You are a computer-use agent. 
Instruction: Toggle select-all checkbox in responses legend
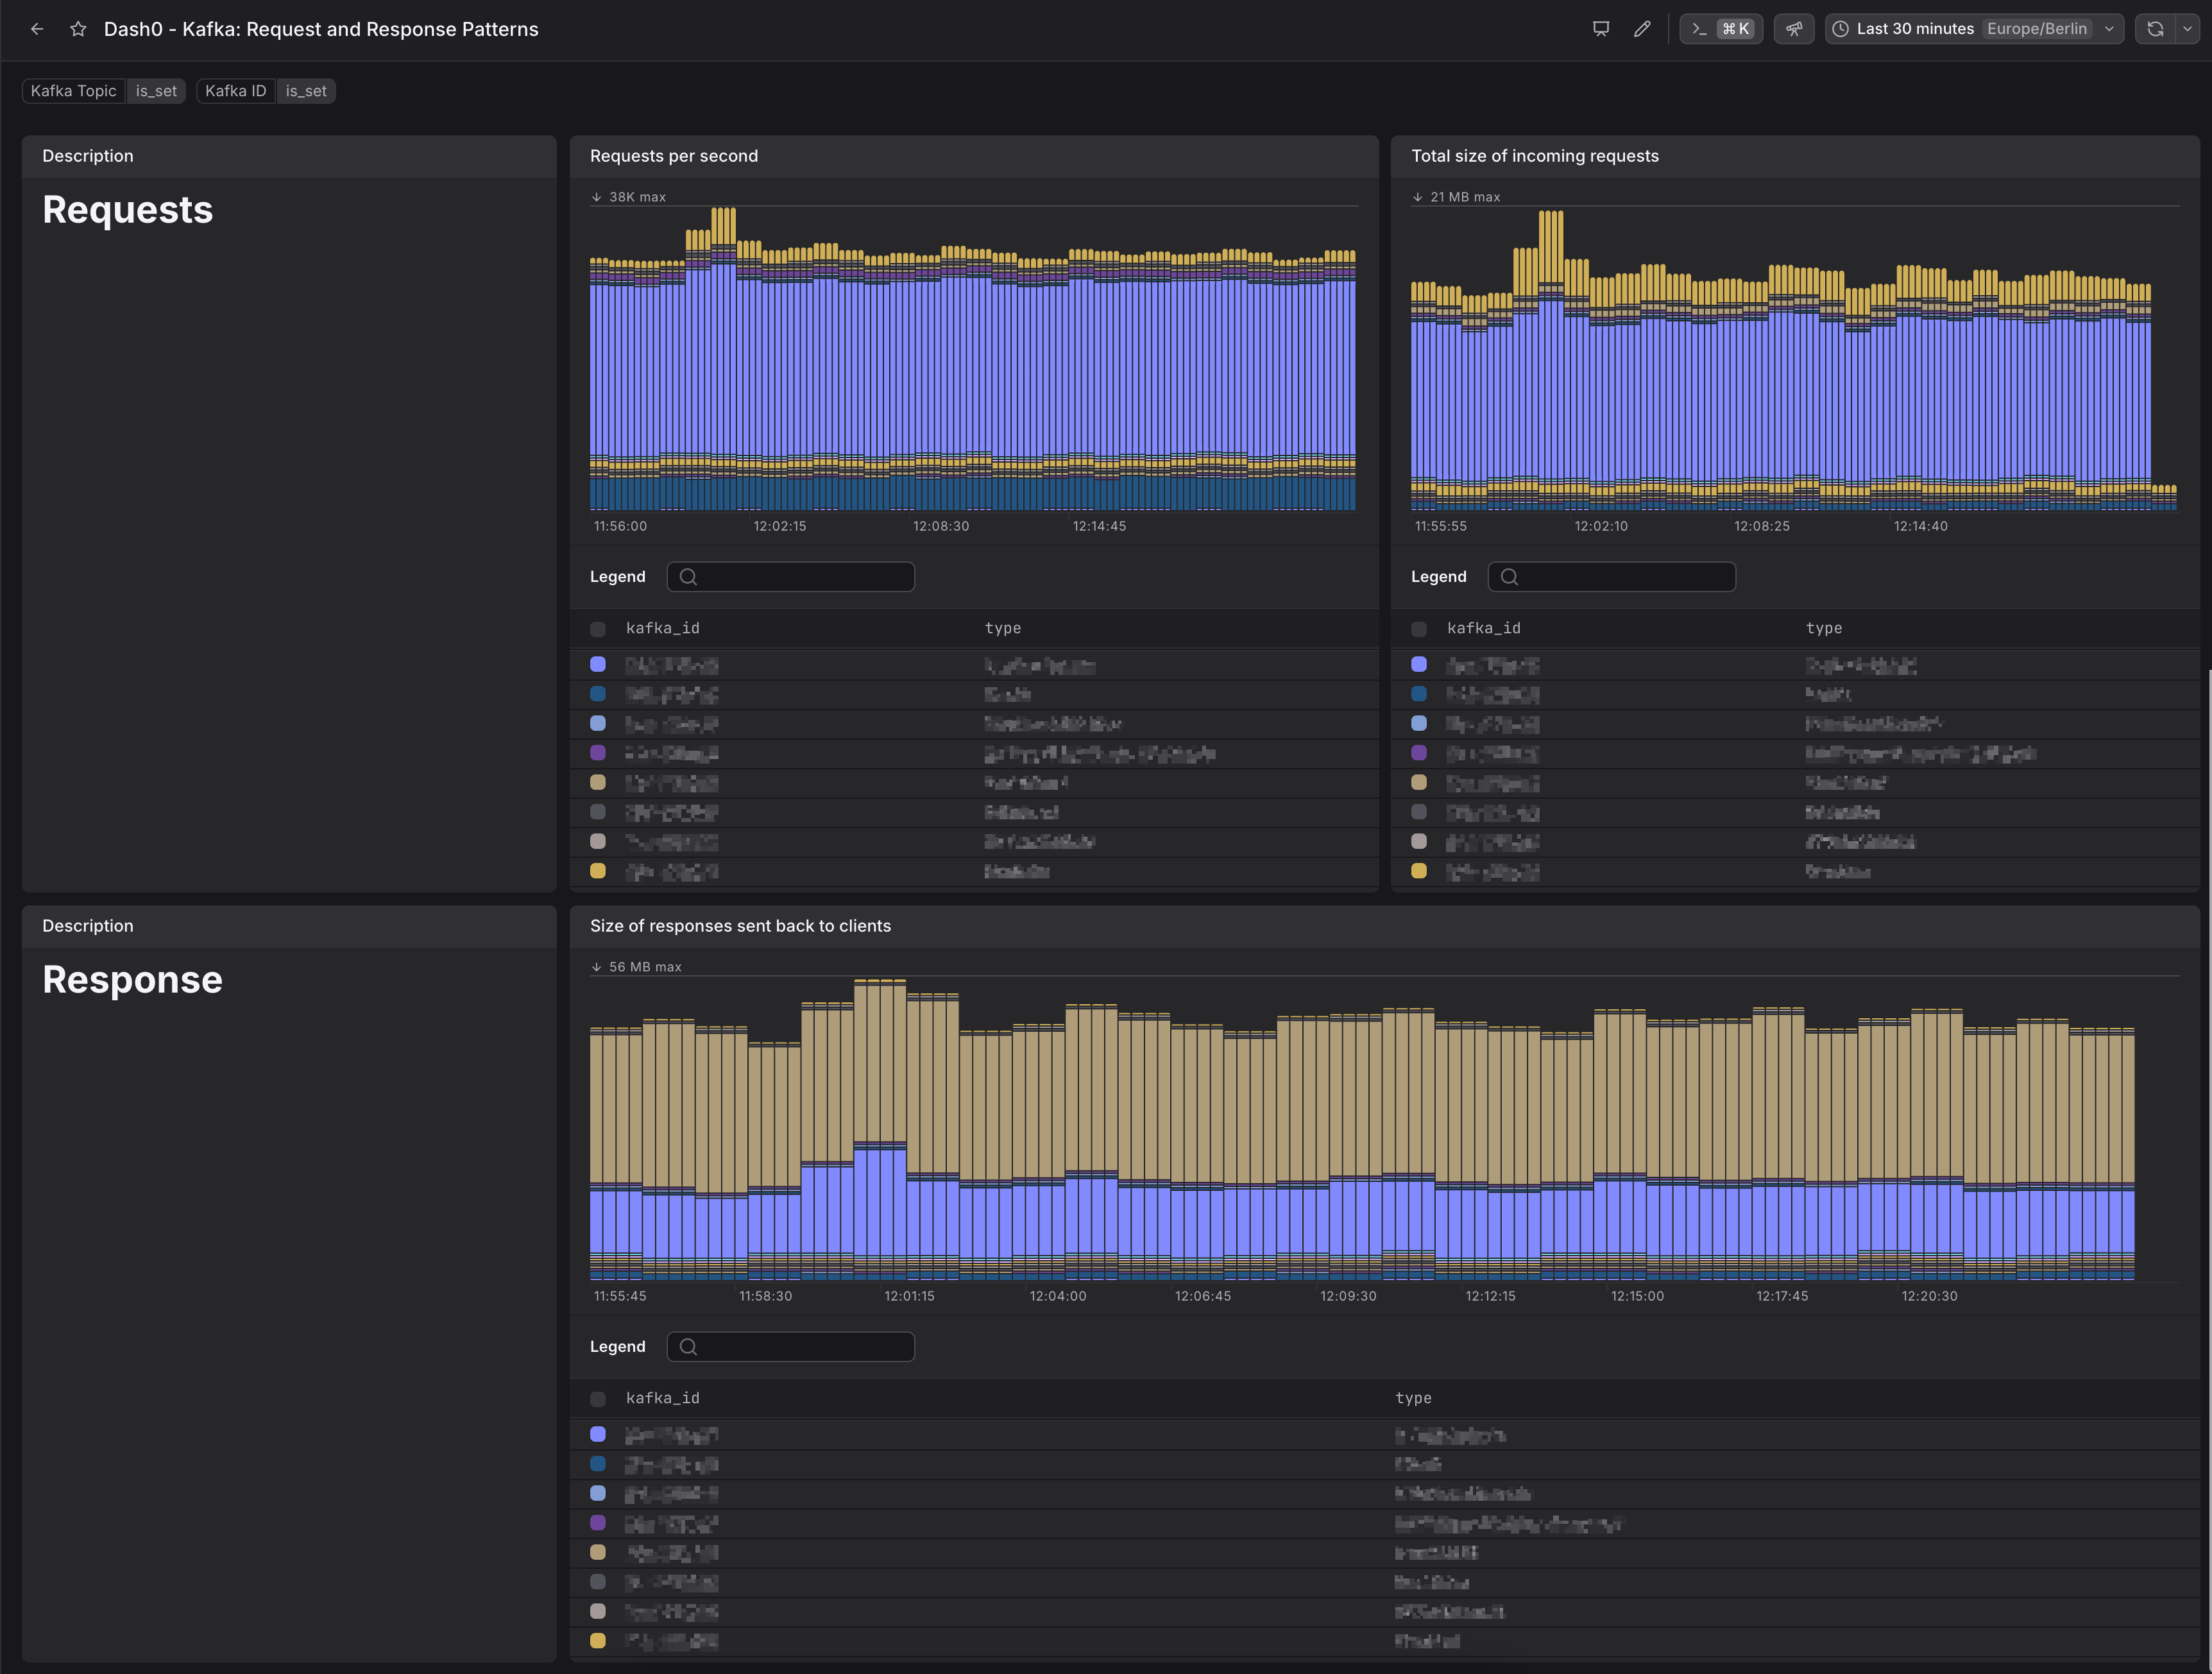coord(598,1399)
